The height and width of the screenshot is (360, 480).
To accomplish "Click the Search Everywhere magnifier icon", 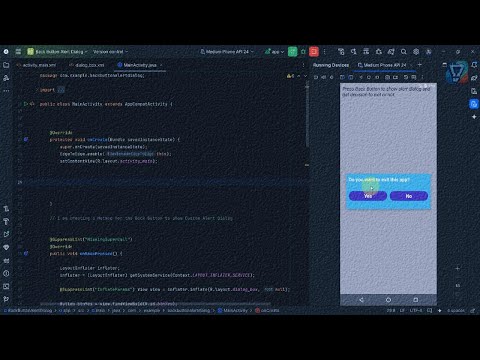I will [403, 52].
